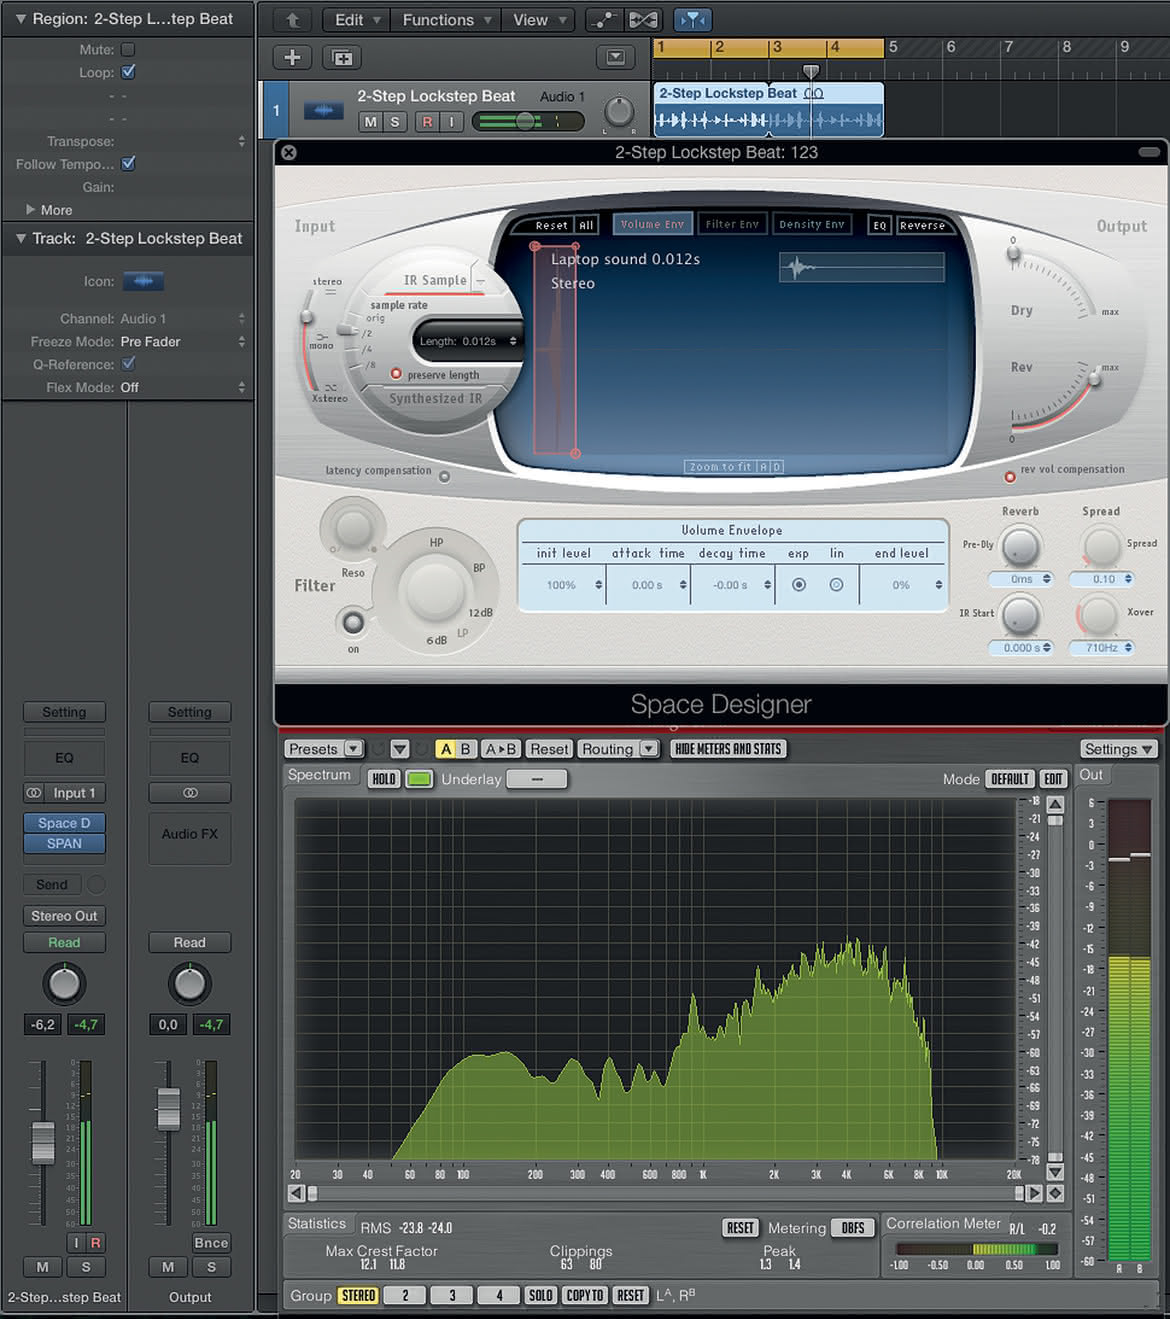Click the Stereo Out output slot
The height and width of the screenshot is (1319, 1170).
[64, 916]
